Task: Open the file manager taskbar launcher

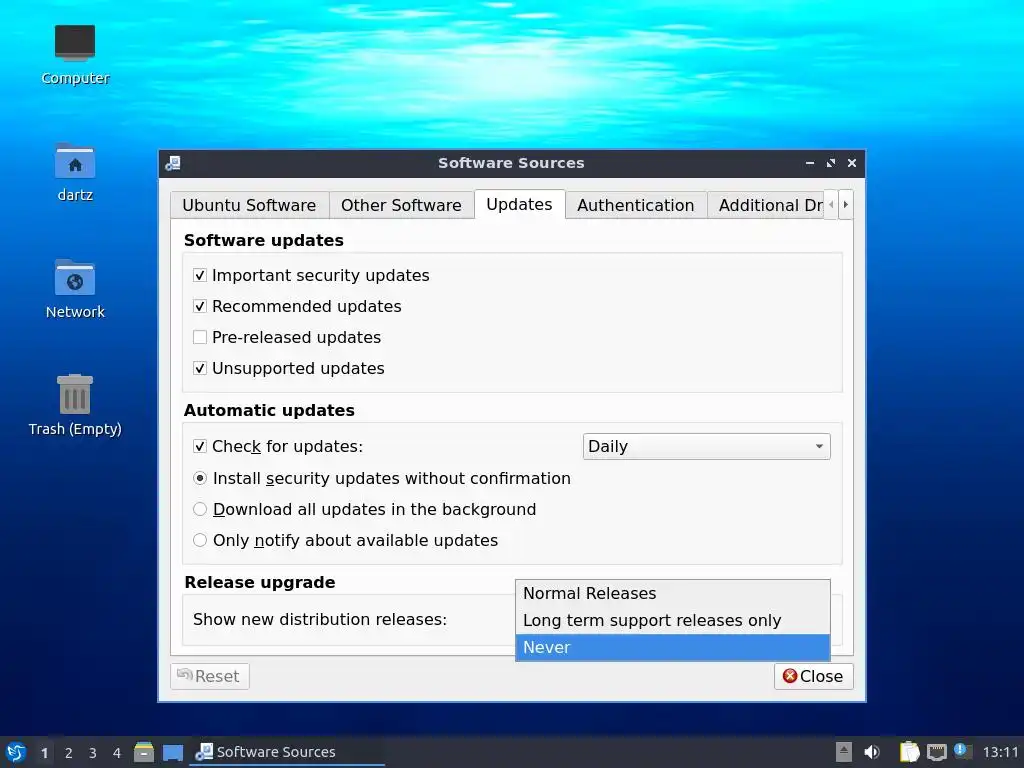Action: (x=144, y=752)
